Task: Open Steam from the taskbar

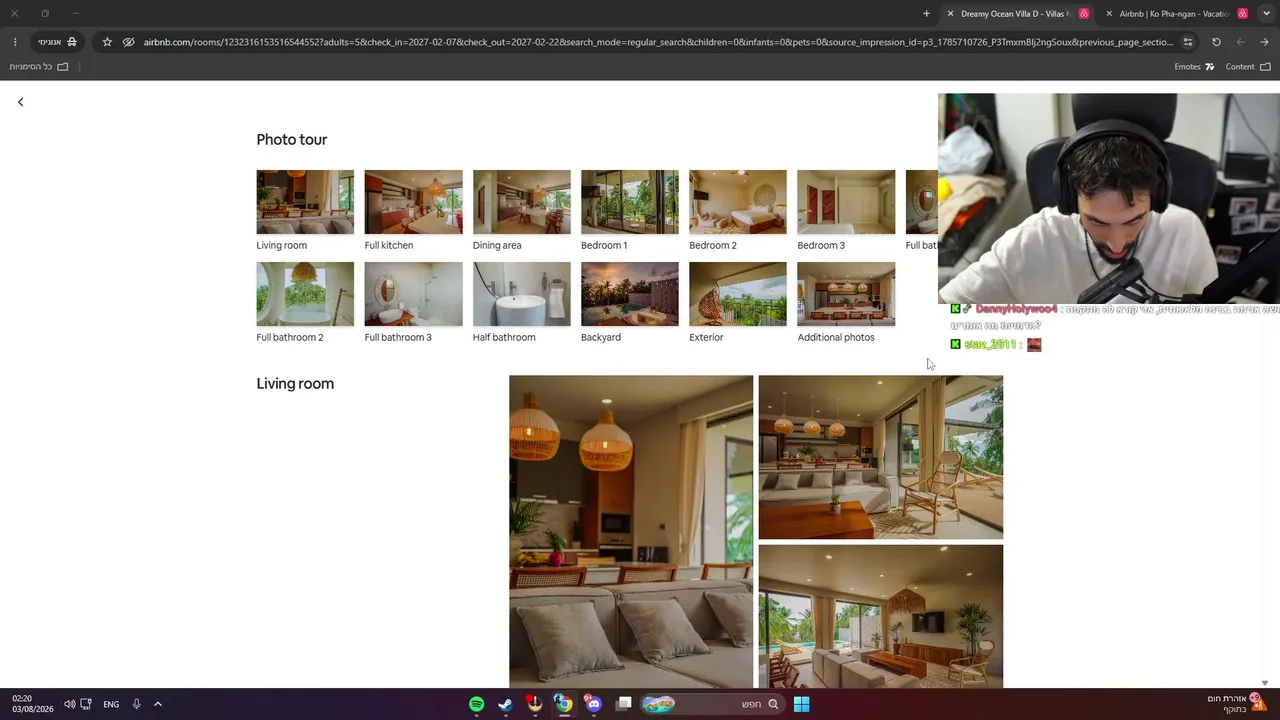Action: (x=505, y=704)
